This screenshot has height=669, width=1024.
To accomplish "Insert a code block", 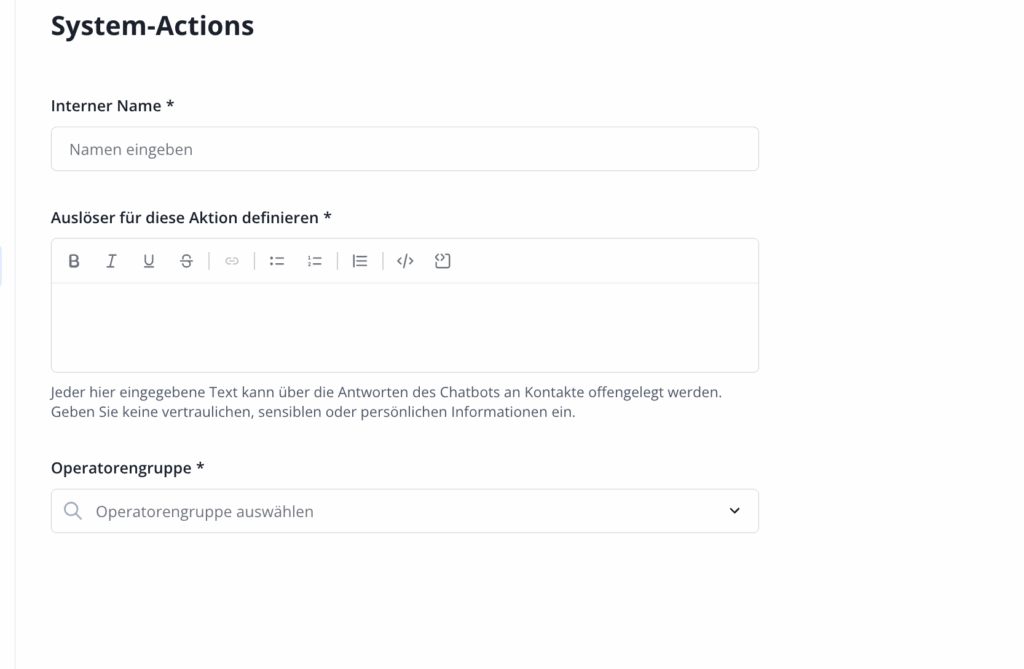I will 443,261.
